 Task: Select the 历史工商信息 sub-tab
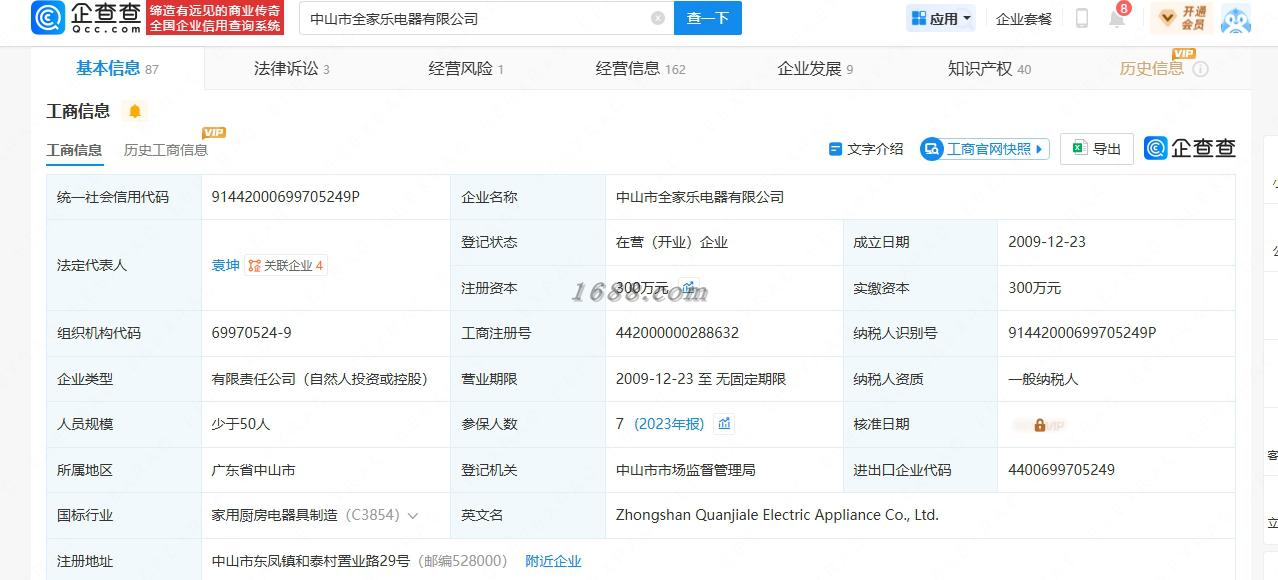pos(166,150)
